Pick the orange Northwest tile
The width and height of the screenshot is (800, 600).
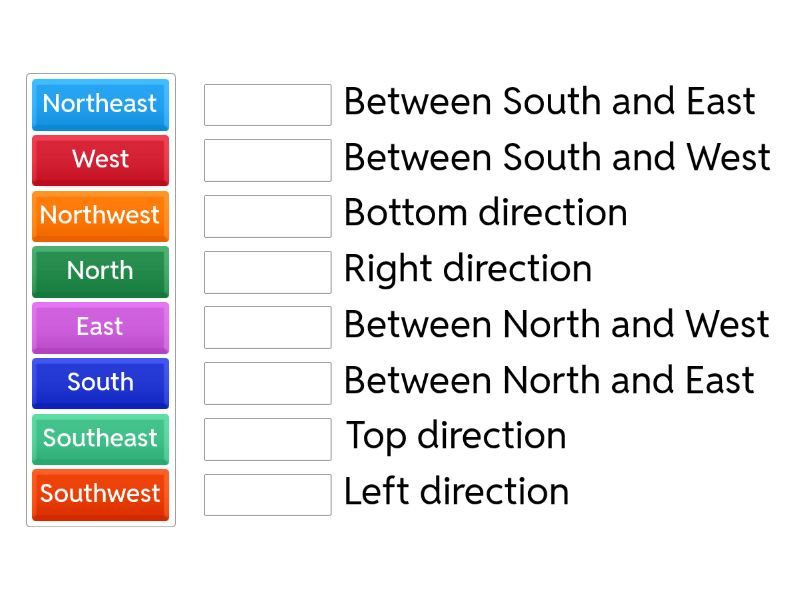click(x=100, y=216)
